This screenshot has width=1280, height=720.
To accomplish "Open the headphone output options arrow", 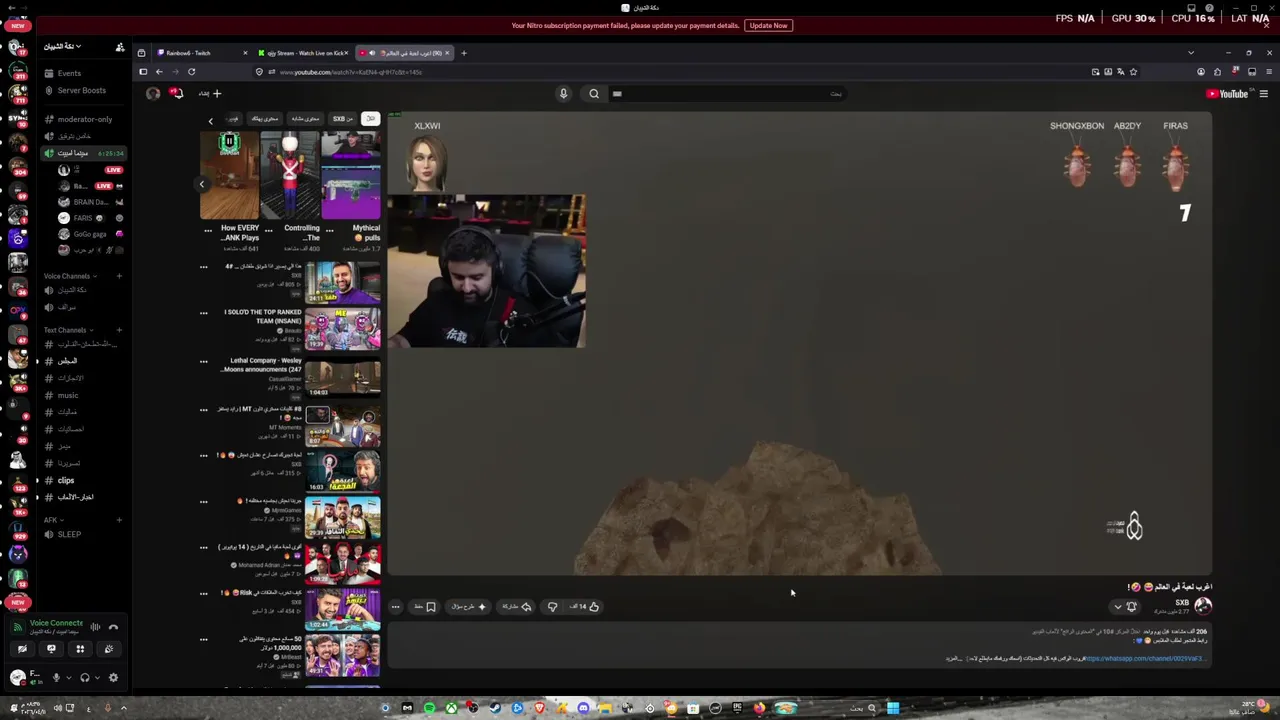I will coord(97,678).
